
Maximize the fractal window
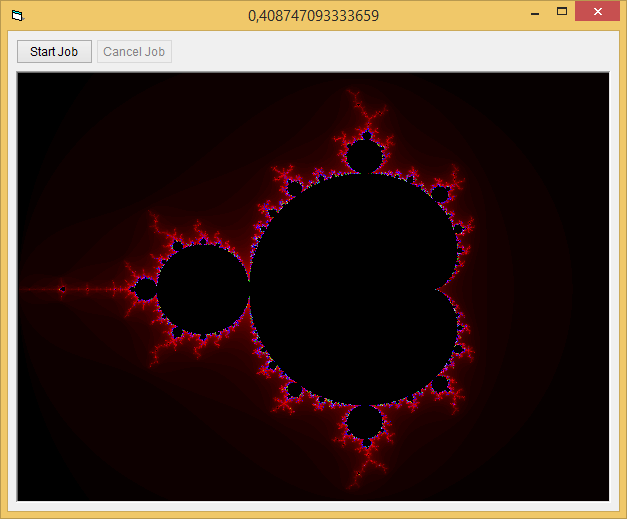tap(562, 13)
